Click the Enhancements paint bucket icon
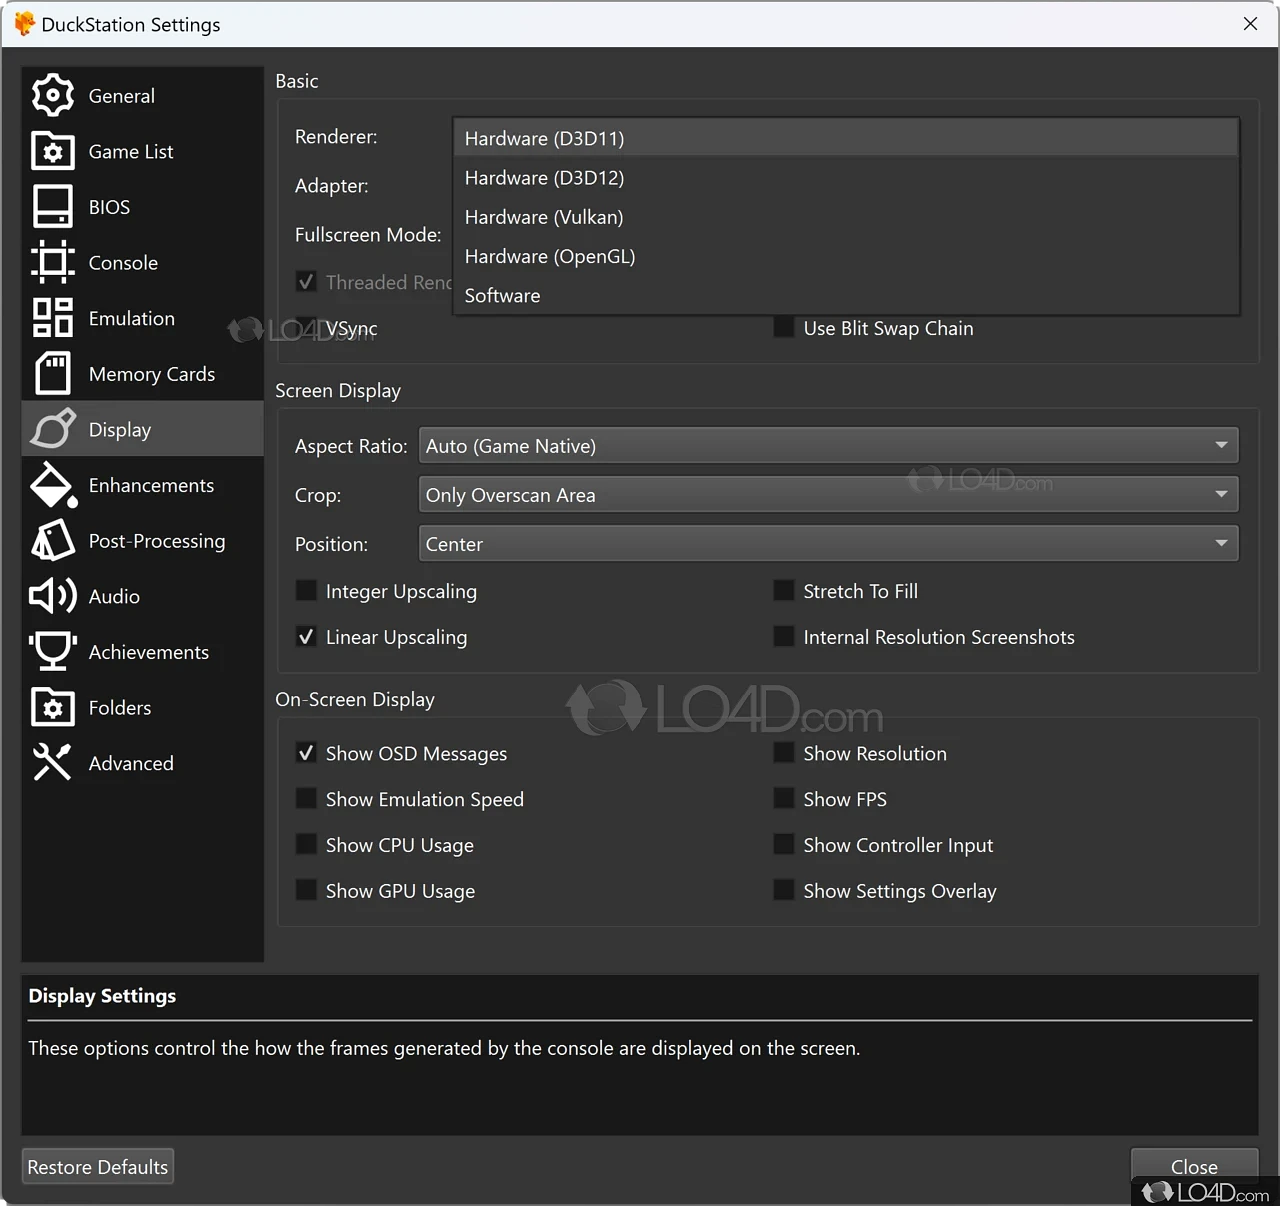The height and width of the screenshot is (1206, 1280). click(x=53, y=485)
